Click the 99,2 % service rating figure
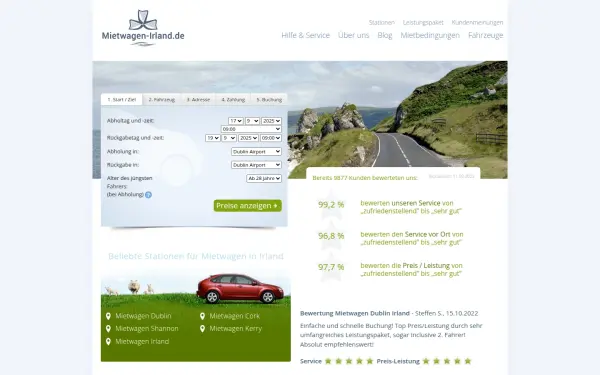Image resolution: width=600 pixels, height=375 pixels. click(331, 205)
